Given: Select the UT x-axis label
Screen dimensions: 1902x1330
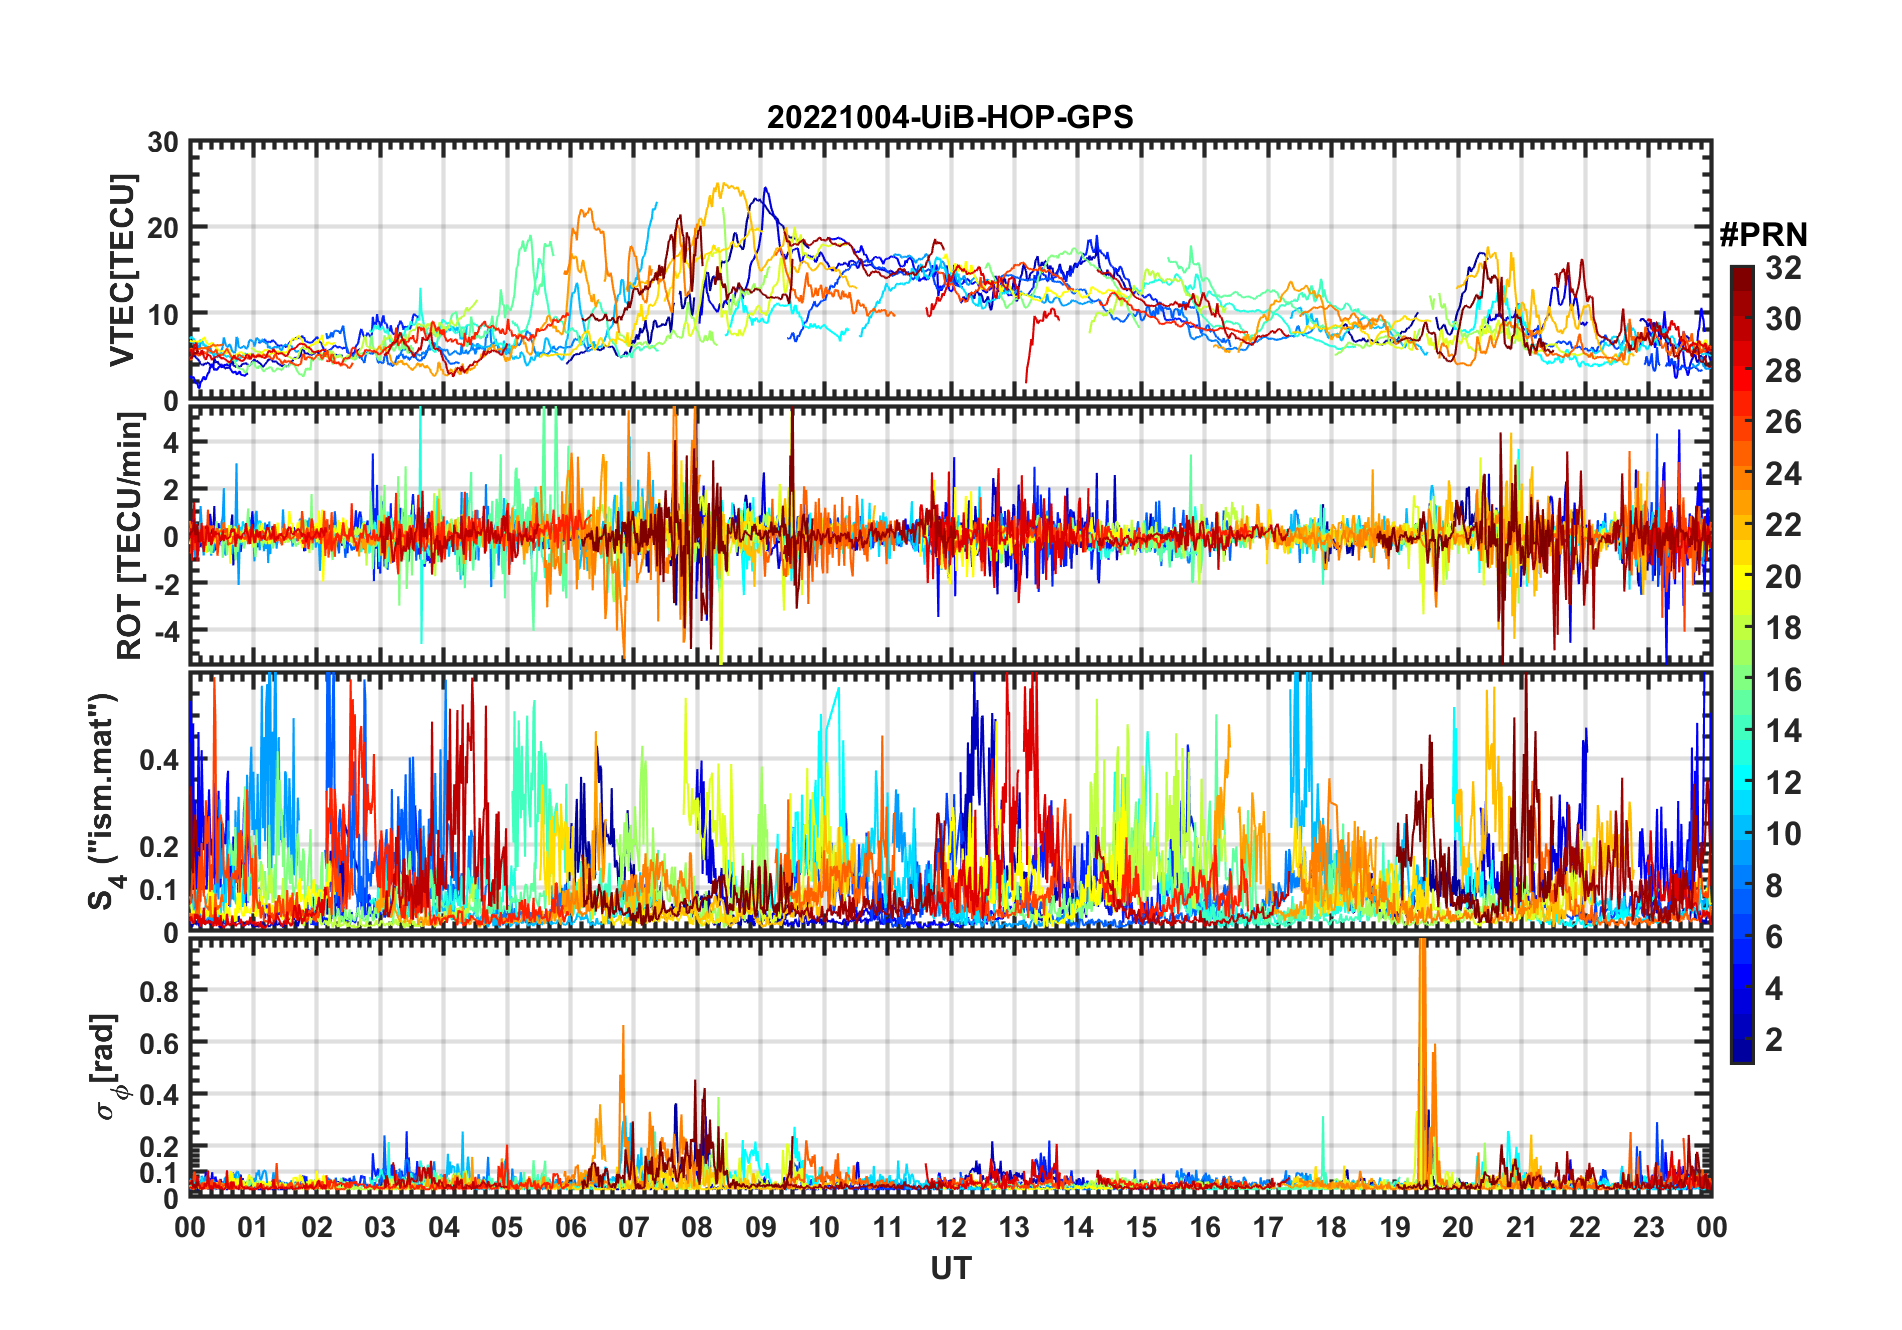Looking at the screenshot, I should (x=951, y=1268).
